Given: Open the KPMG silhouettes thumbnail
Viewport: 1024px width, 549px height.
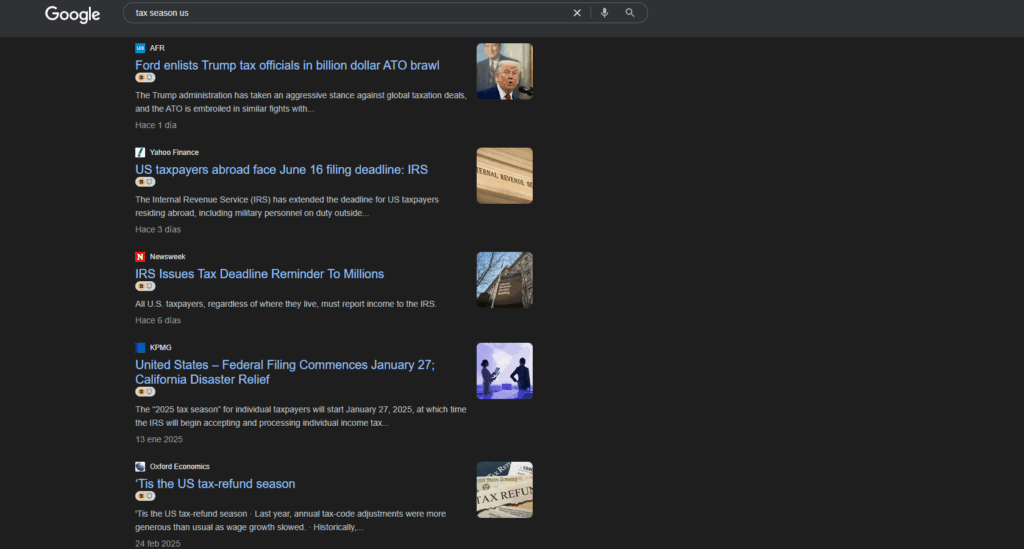Looking at the screenshot, I should (505, 371).
